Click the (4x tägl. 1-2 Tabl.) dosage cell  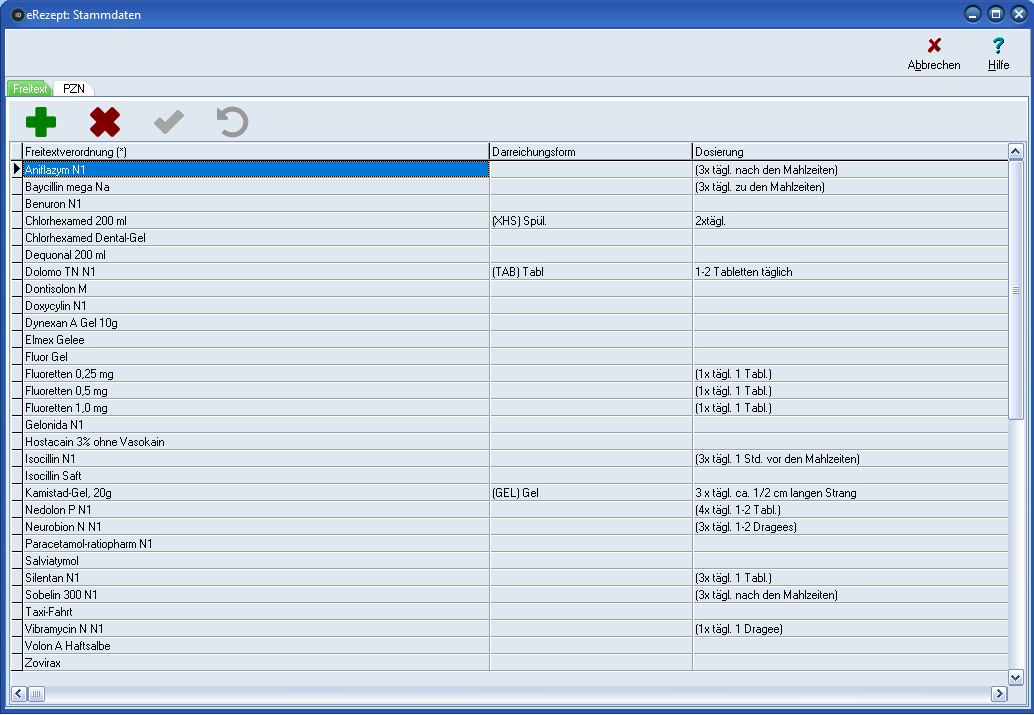850,510
